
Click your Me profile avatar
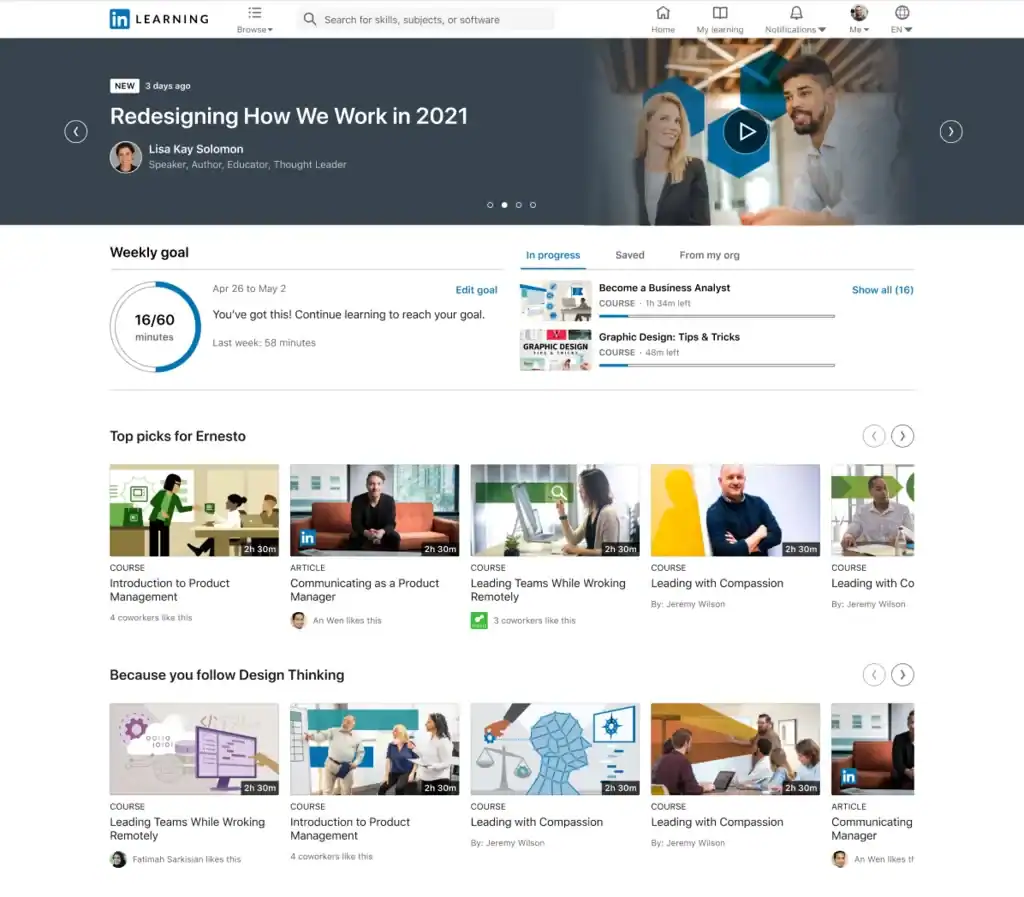[x=858, y=13]
